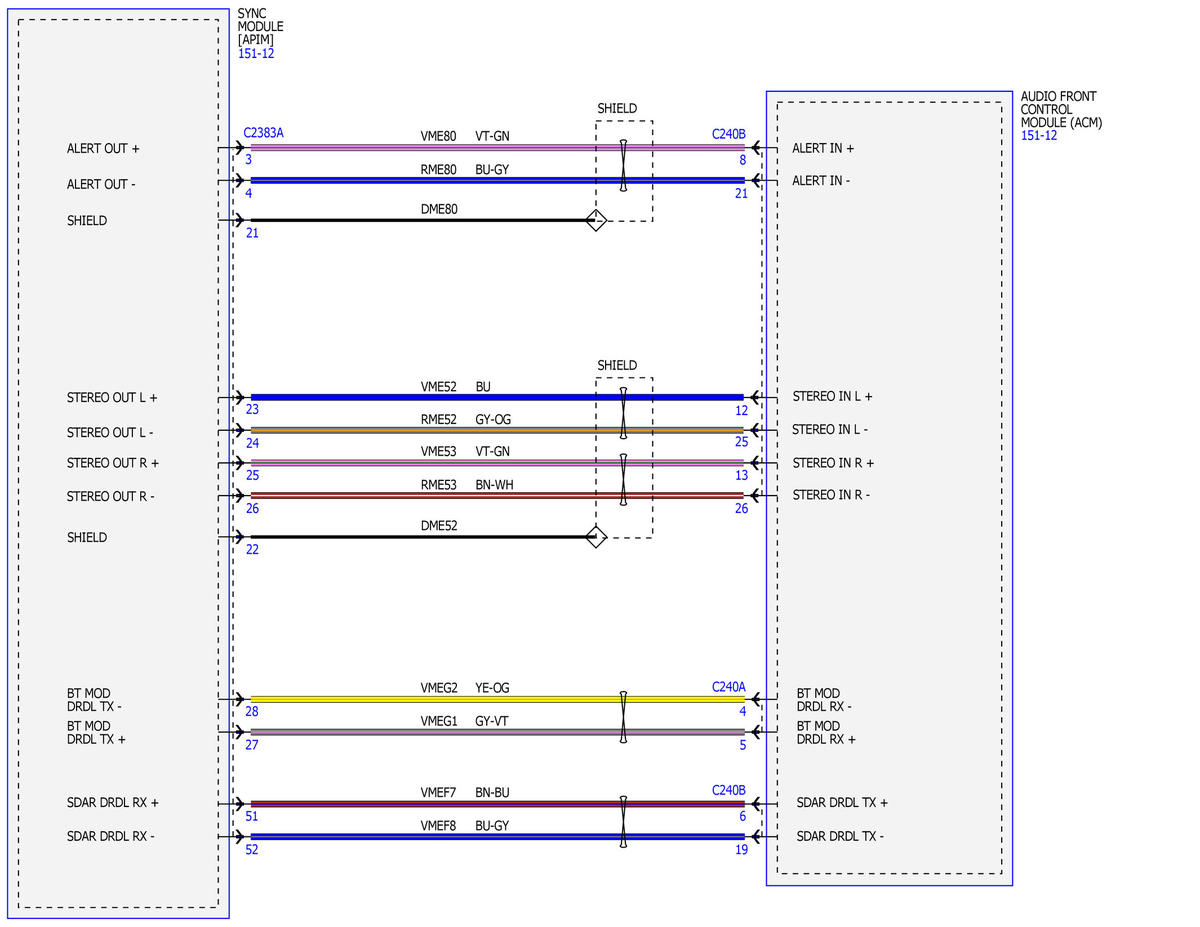The image size is (1200, 927).
Task: Select the VME52 wire label
Action: 438,387
